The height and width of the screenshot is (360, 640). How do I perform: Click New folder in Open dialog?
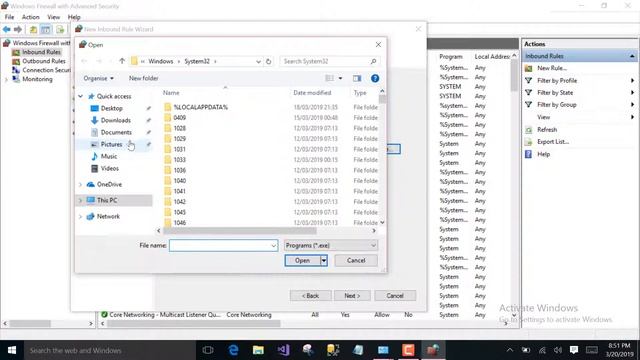click(x=143, y=78)
